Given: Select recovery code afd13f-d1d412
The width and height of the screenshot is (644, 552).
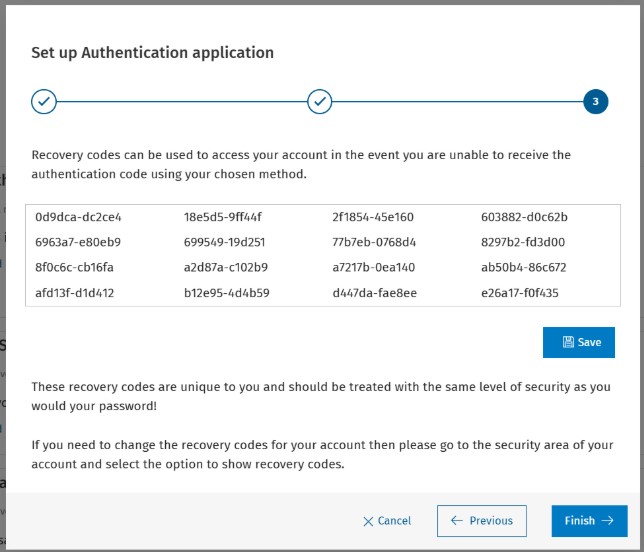Looking at the screenshot, I should click(x=74, y=293).
